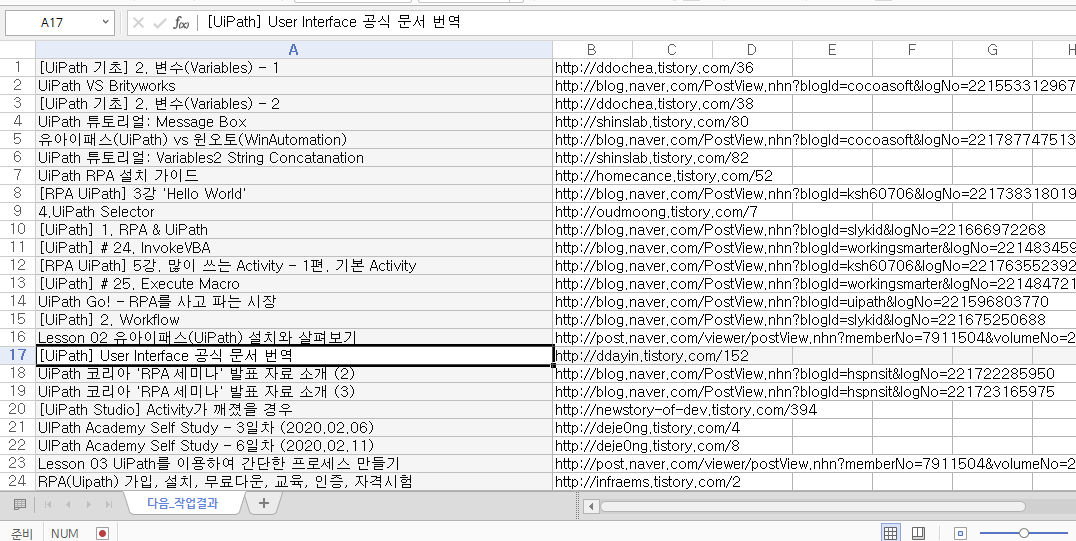Click URL cell http://newstory-of-dev.tistory.com/394
1076x541 pixels.
[x=592, y=409]
